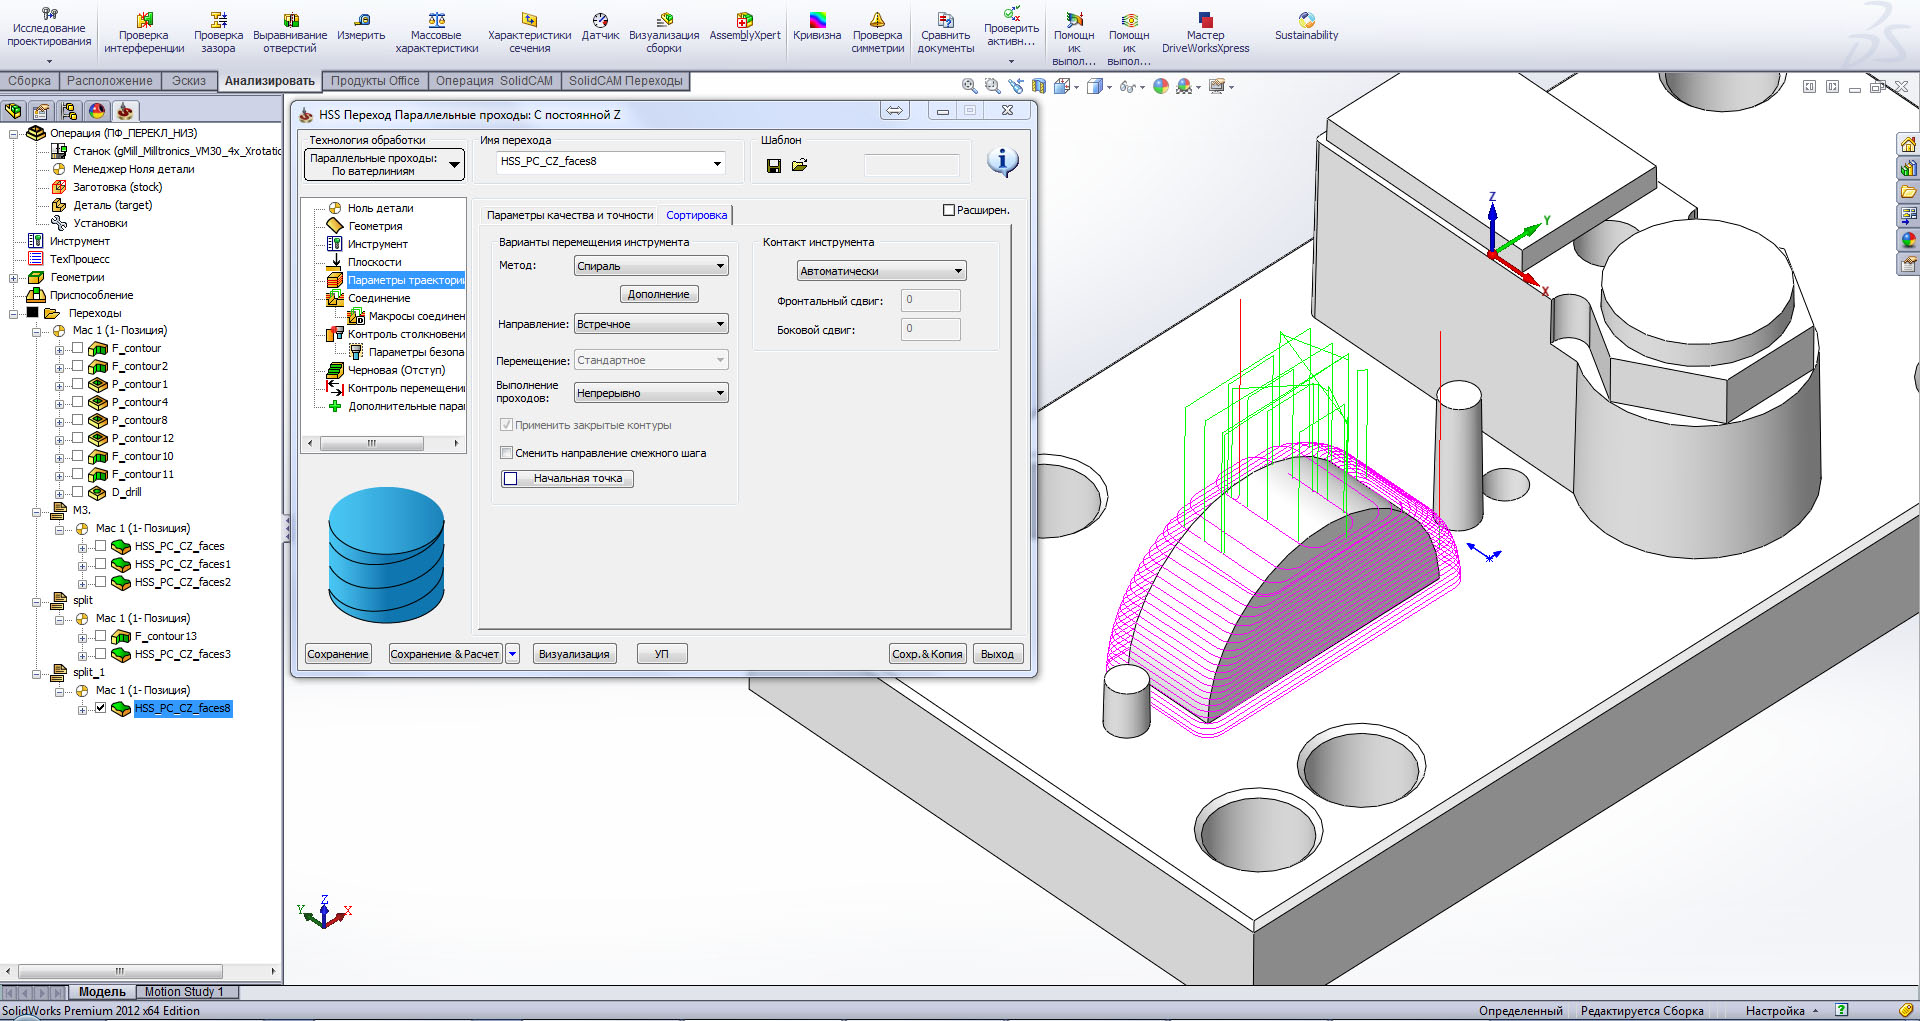
Task: Click the Сохранение button
Action: click(x=338, y=654)
